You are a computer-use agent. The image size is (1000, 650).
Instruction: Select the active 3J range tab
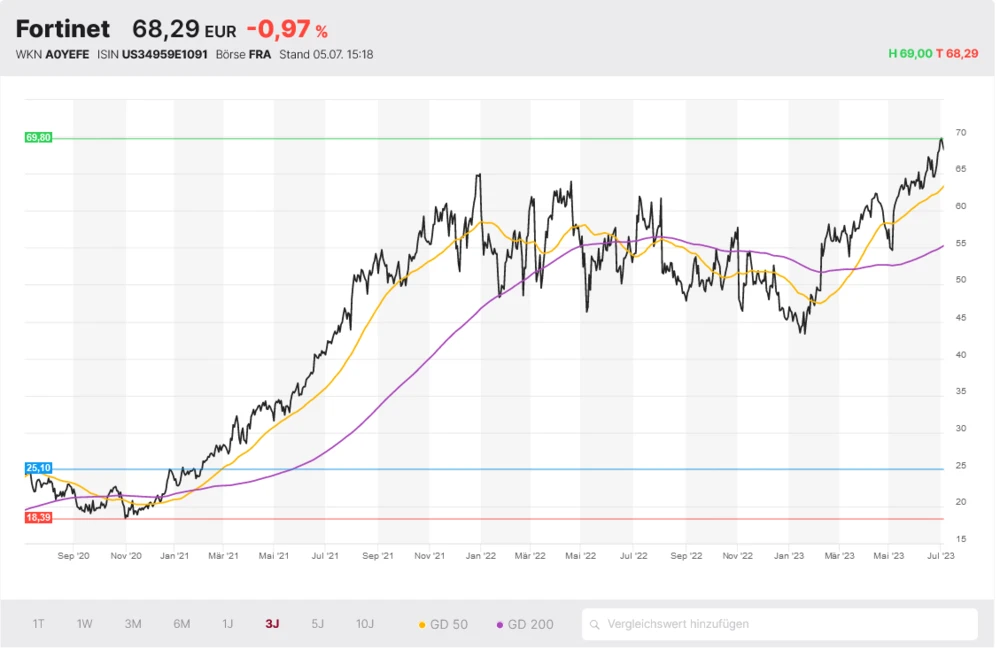(x=272, y=624)
